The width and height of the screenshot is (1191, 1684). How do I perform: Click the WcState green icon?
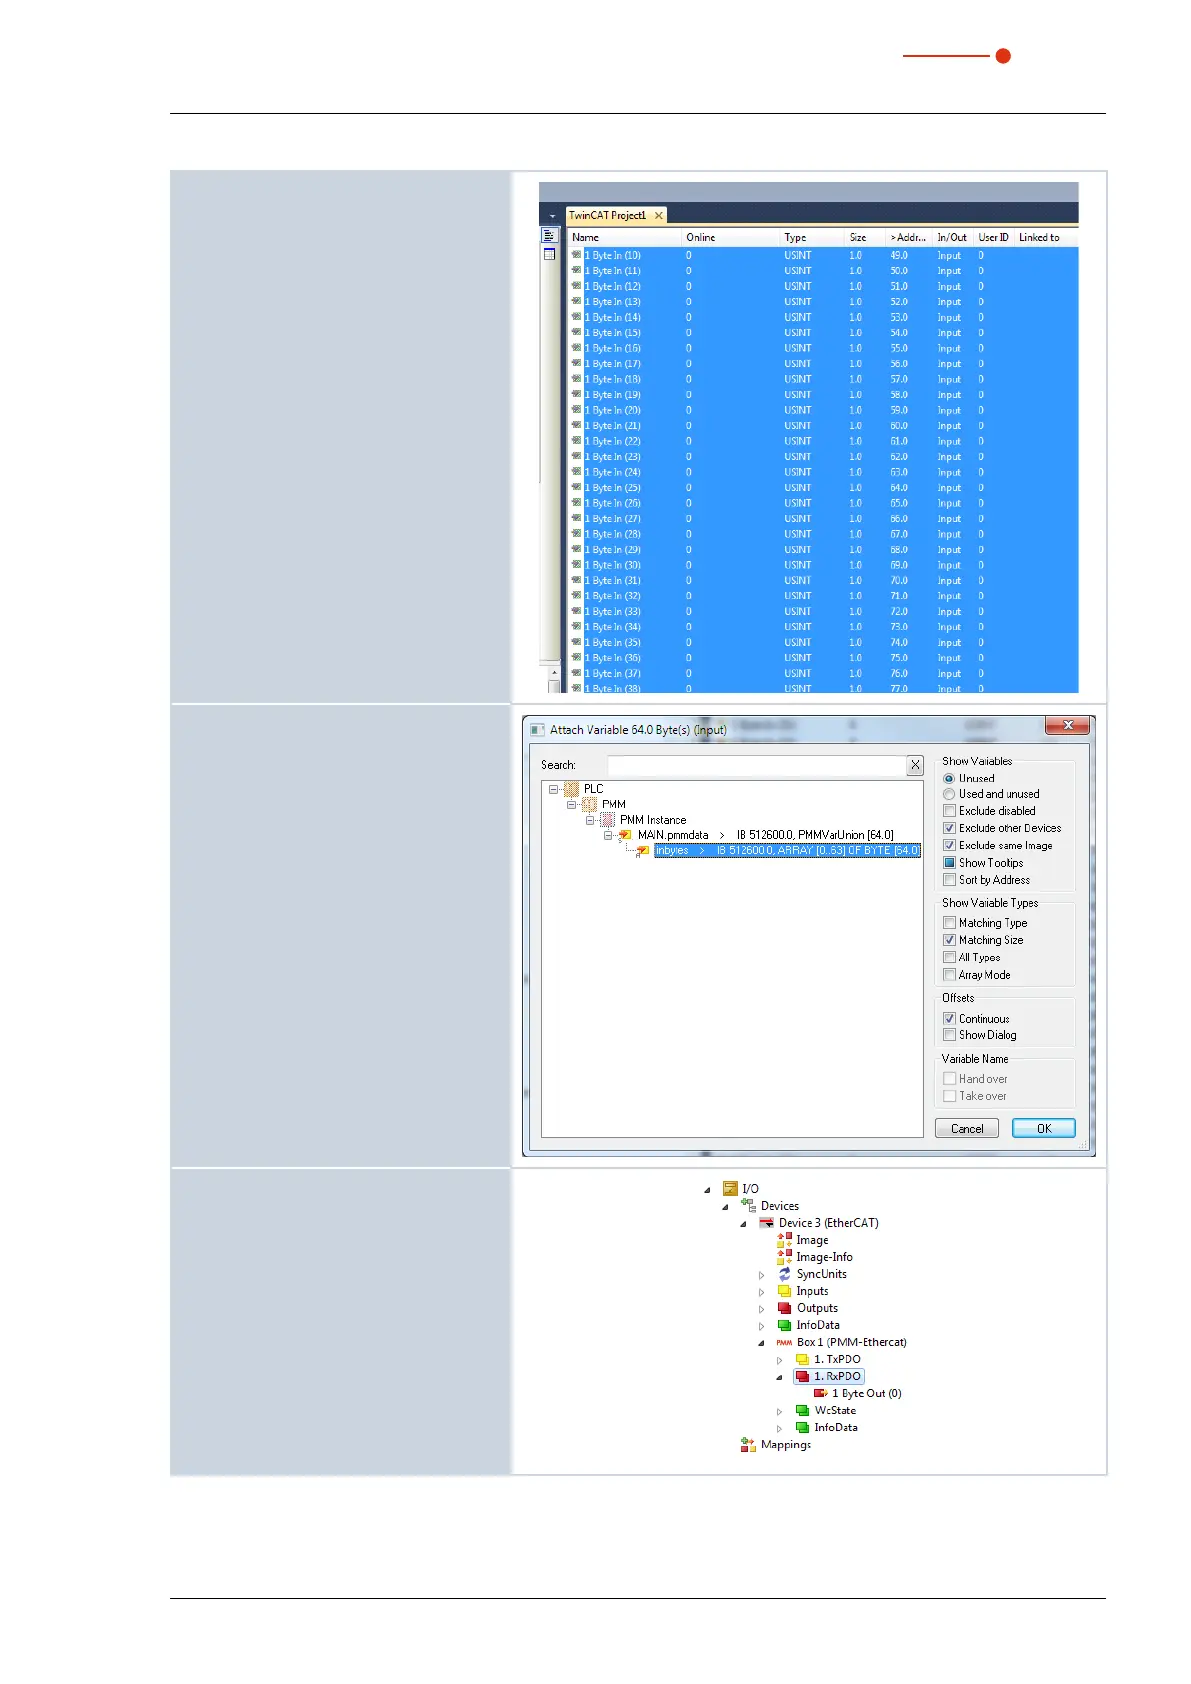(x=802, y=1410)
